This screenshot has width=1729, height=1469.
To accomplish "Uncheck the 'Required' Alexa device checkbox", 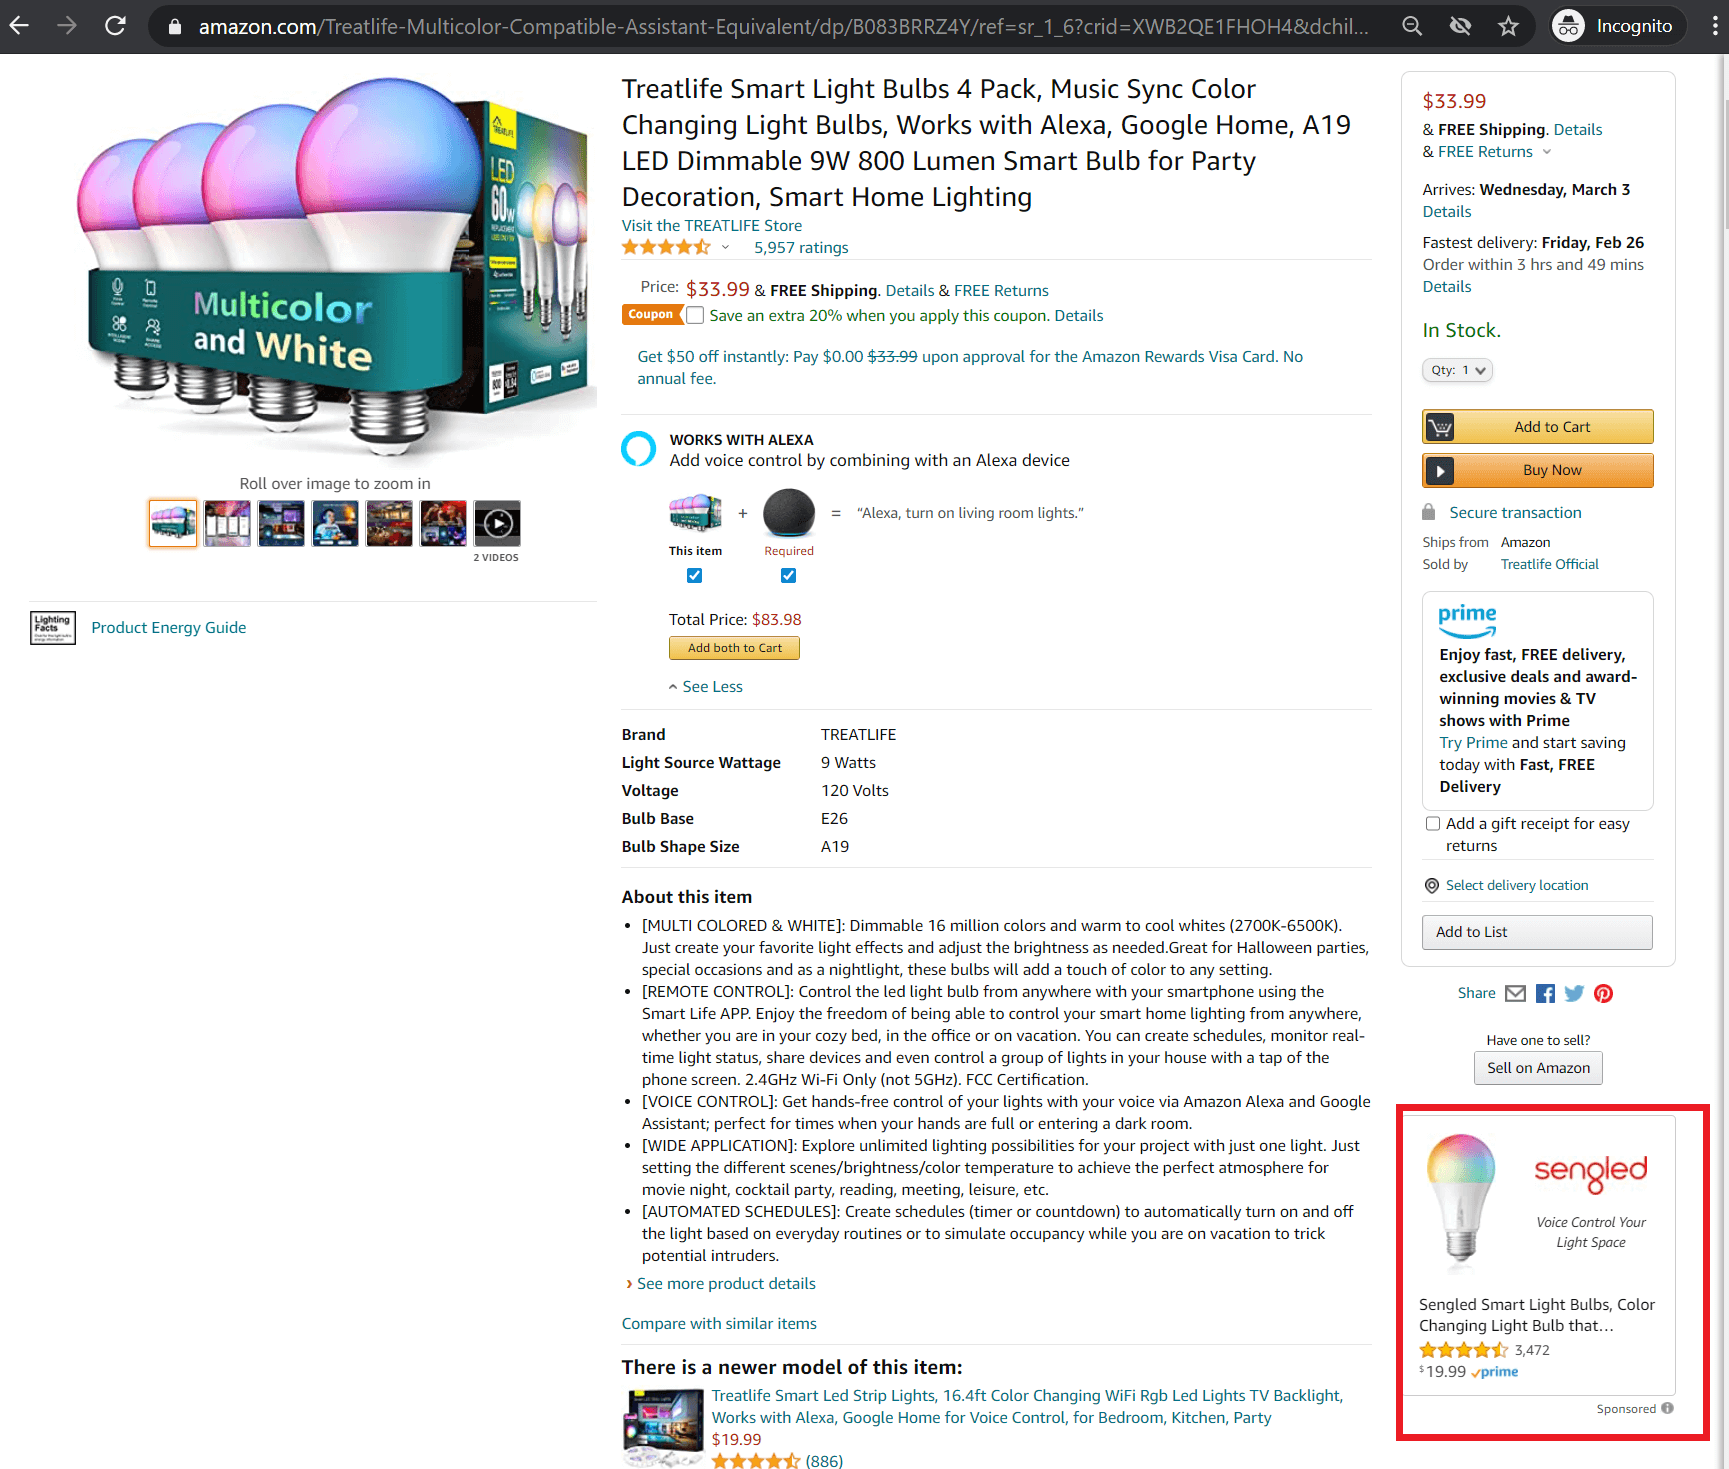I will (x=788, y=576).
